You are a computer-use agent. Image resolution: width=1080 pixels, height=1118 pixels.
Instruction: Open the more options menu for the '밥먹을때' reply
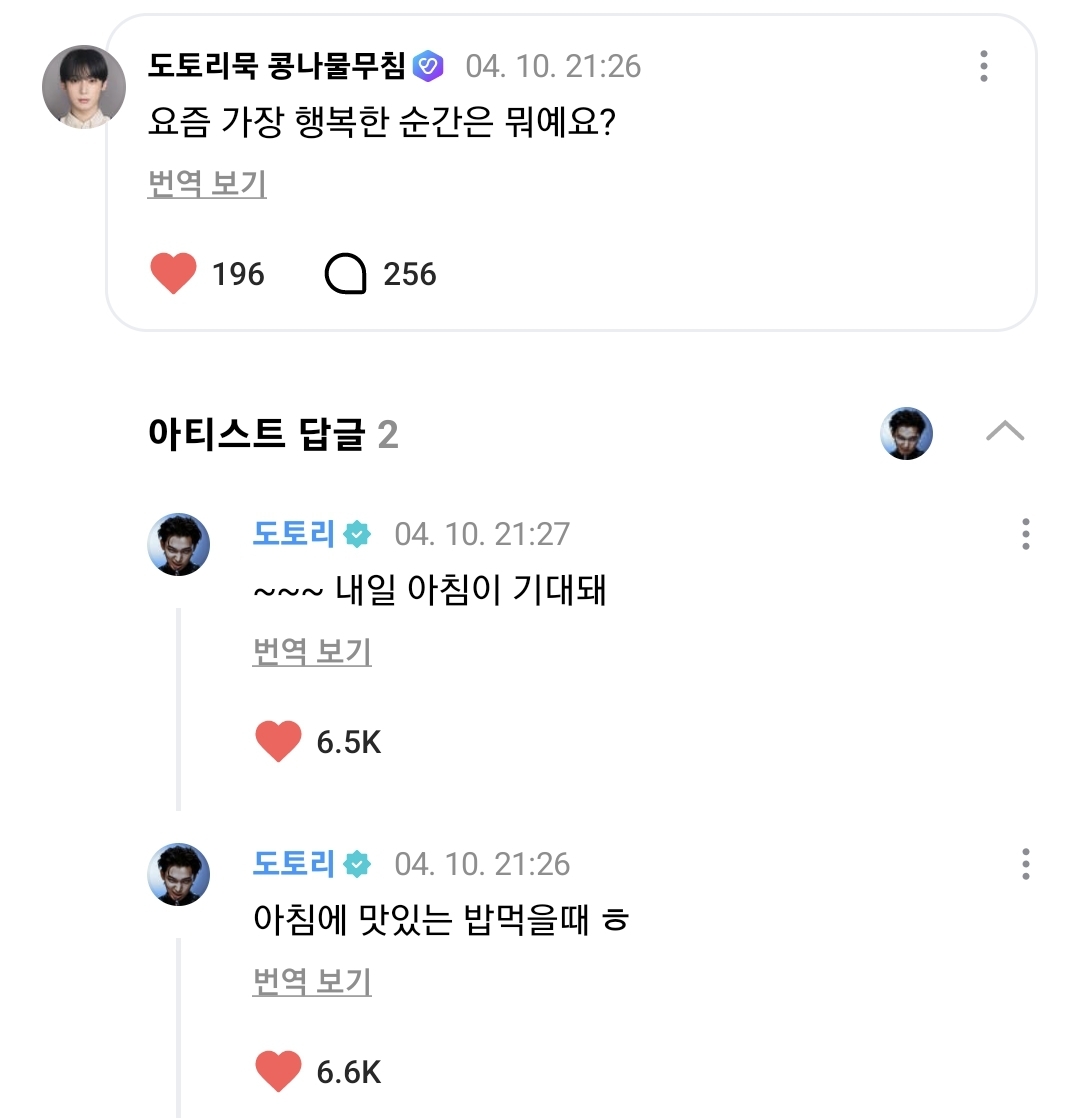(x=1025, y=864)
